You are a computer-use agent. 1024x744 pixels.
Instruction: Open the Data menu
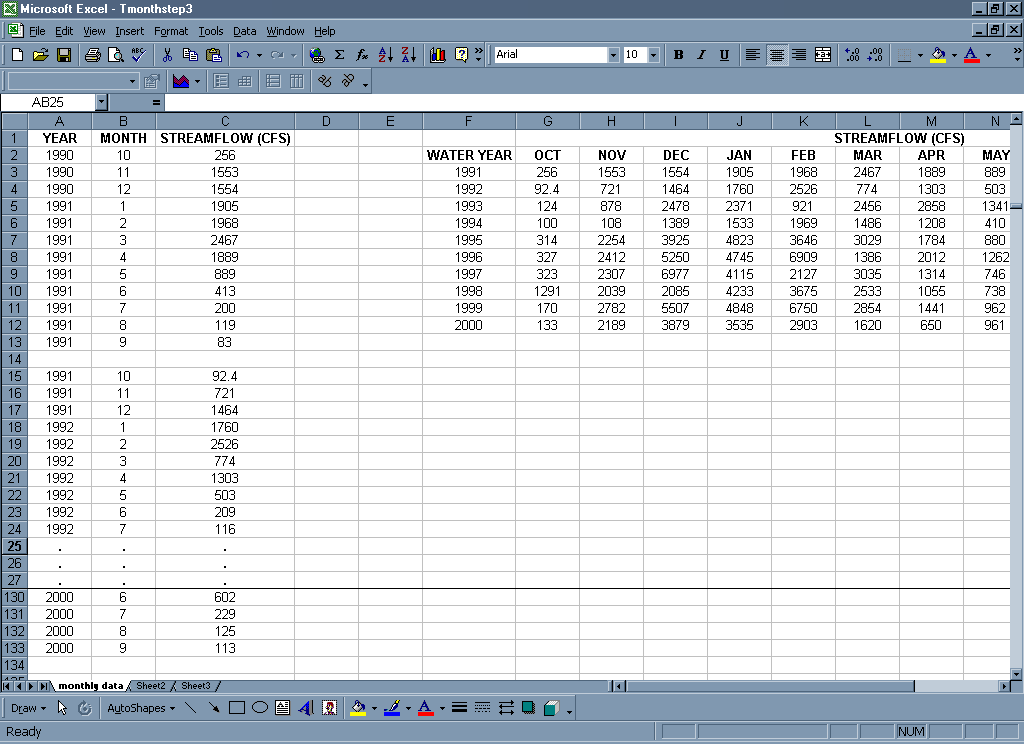click(x=244, y=31)
